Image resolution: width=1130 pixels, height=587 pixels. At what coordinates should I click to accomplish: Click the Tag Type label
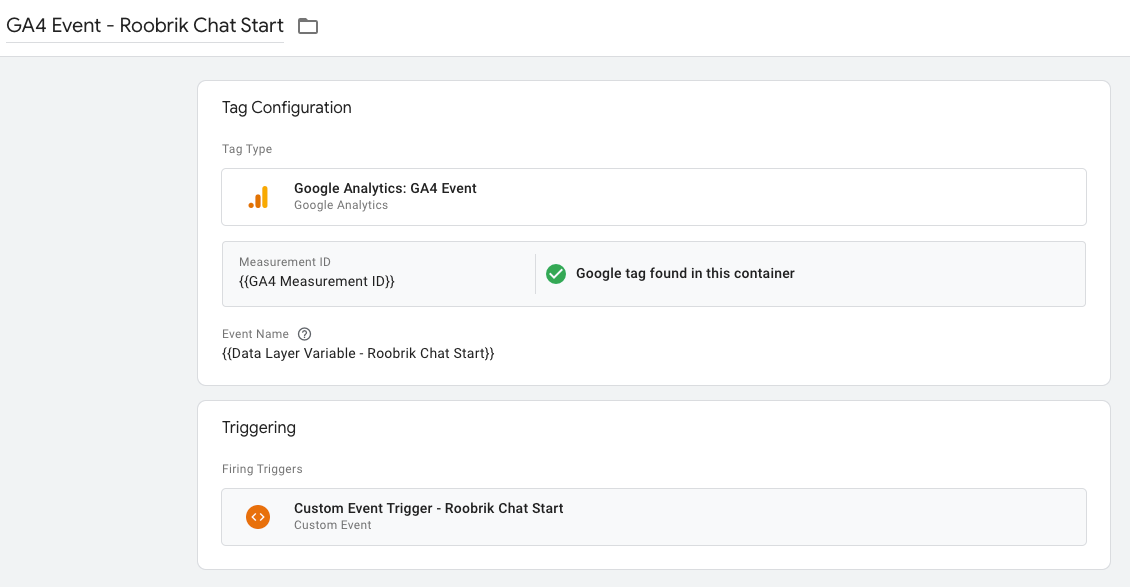coord(247,149)
